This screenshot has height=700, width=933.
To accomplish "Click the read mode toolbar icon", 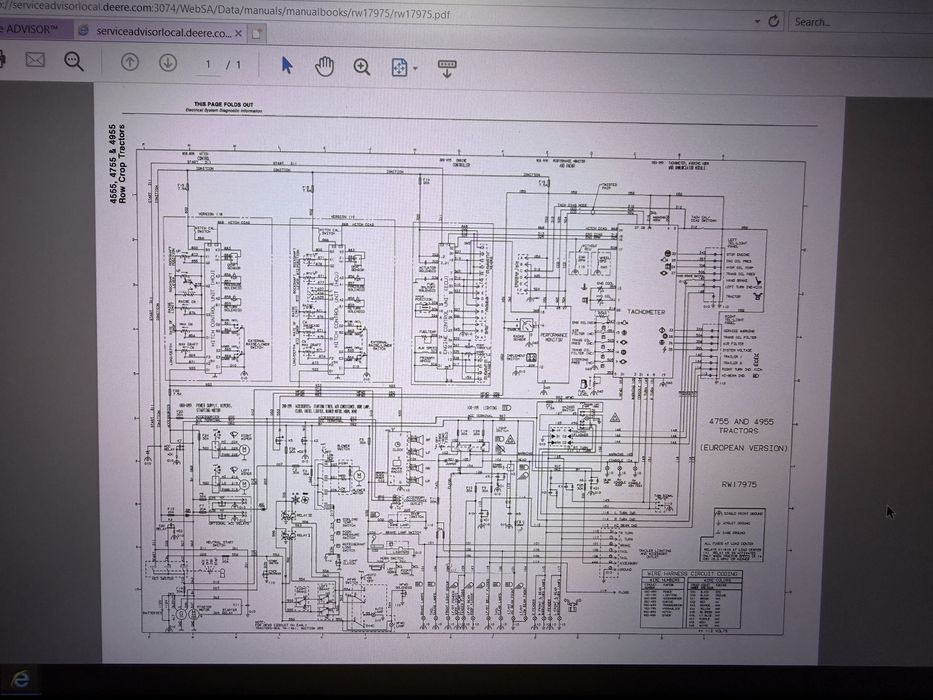I will [447, 68].
